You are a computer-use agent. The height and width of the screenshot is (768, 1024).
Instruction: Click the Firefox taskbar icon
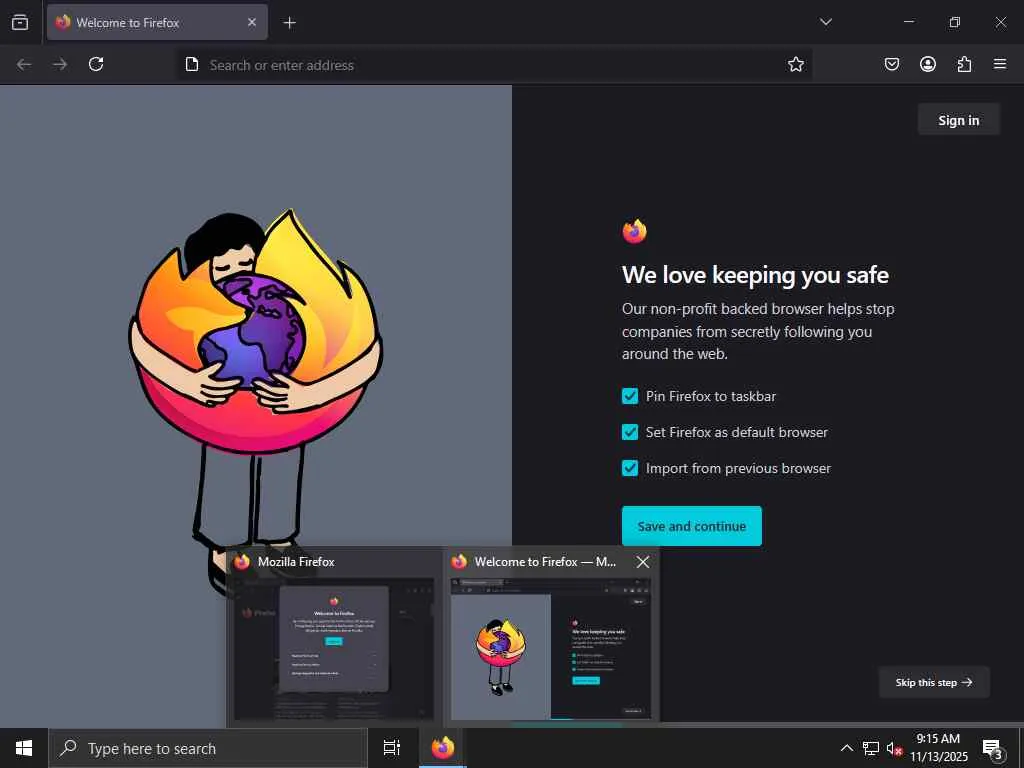pos(443,748)
